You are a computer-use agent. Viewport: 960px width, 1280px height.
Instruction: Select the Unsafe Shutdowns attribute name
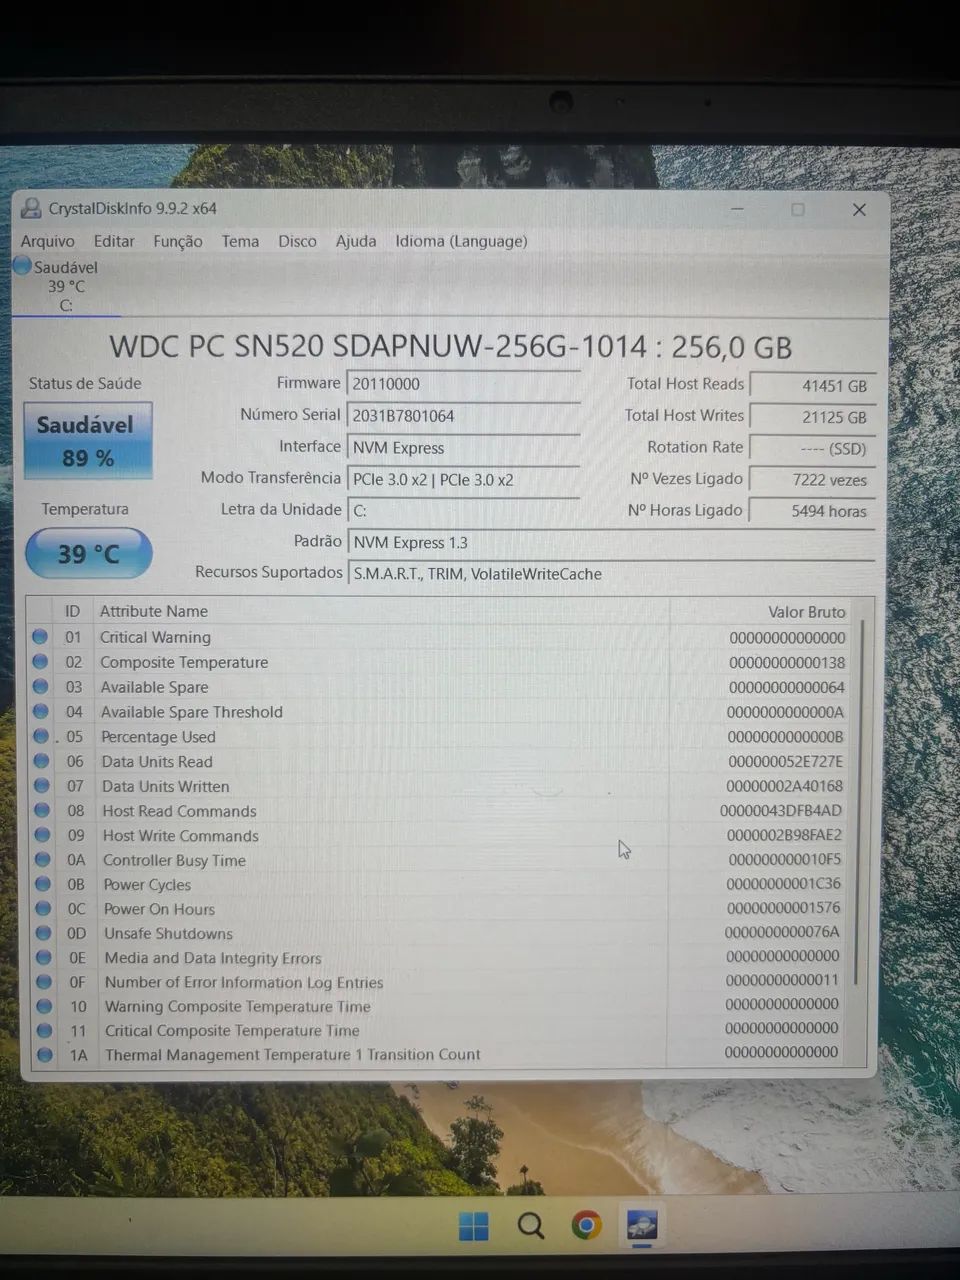[168, 934]
